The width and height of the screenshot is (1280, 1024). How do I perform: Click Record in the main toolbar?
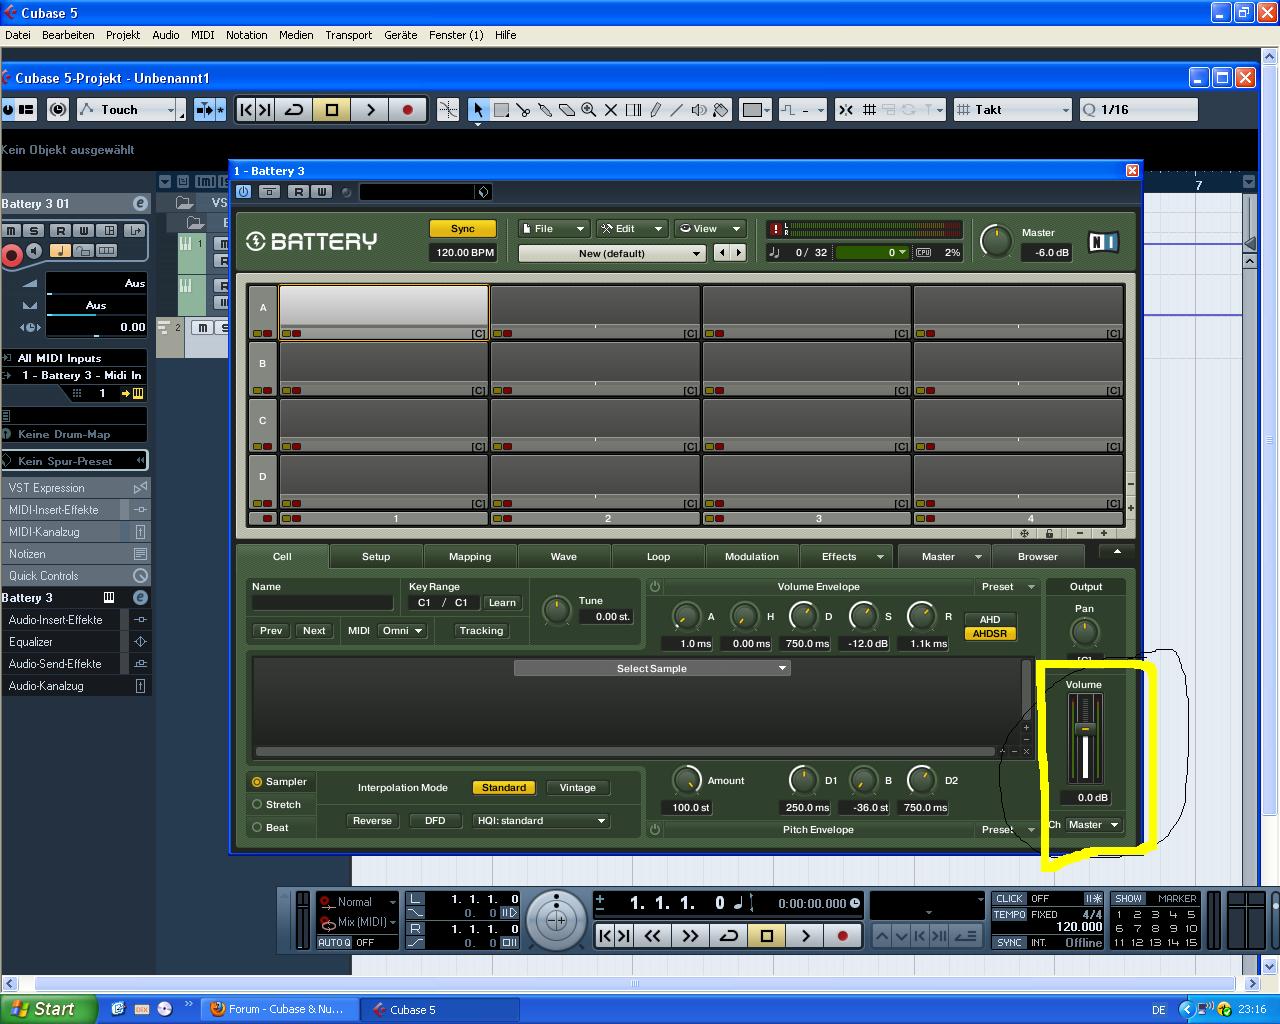(407, 110)
